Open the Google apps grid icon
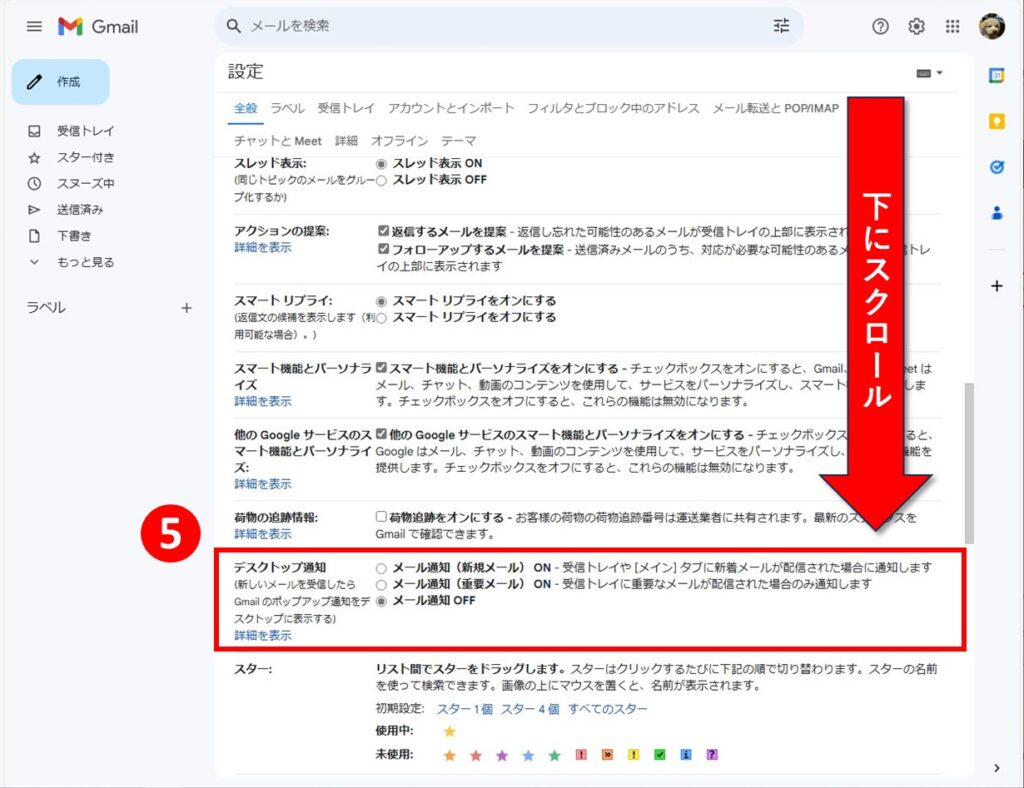The width and height of the screenshot is (1024, 788). [x=952, y=27]
